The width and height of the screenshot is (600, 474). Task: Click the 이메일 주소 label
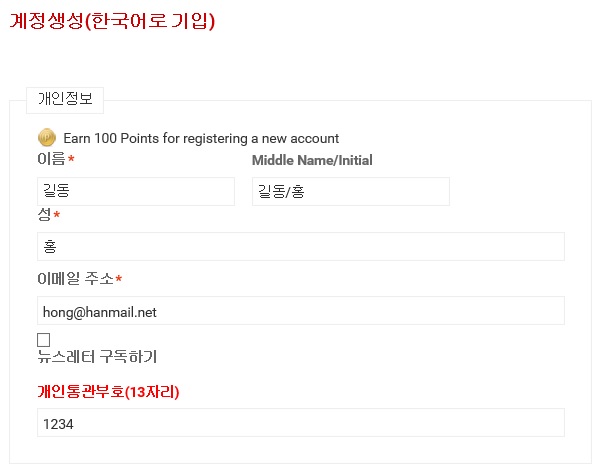pos(75,279)
